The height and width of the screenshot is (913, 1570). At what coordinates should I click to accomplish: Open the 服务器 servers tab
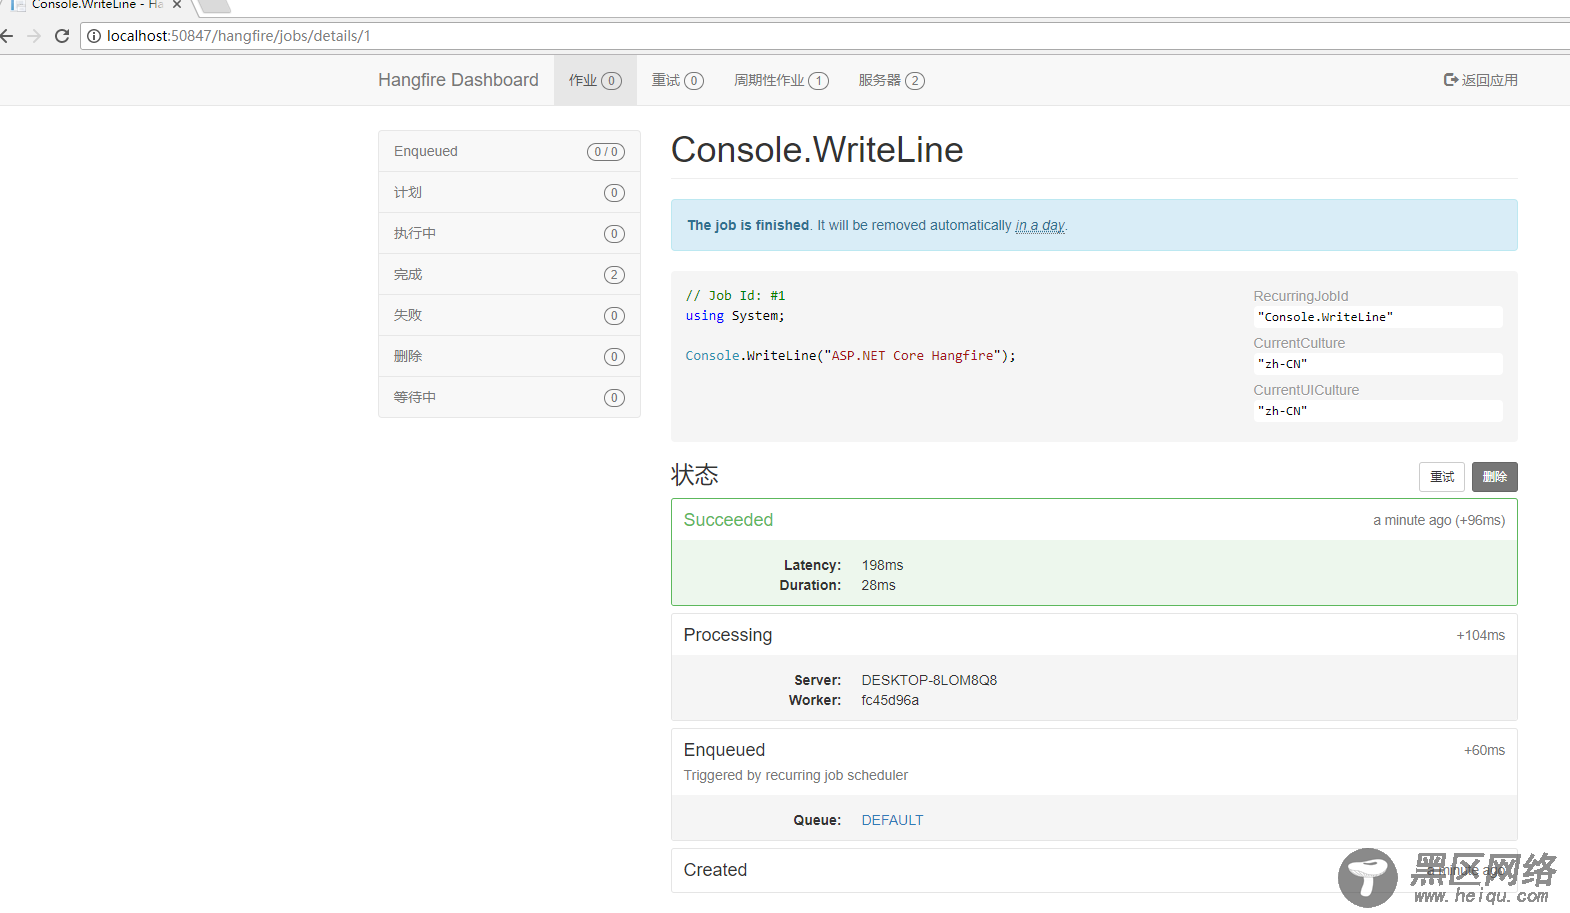pos(891,80)
